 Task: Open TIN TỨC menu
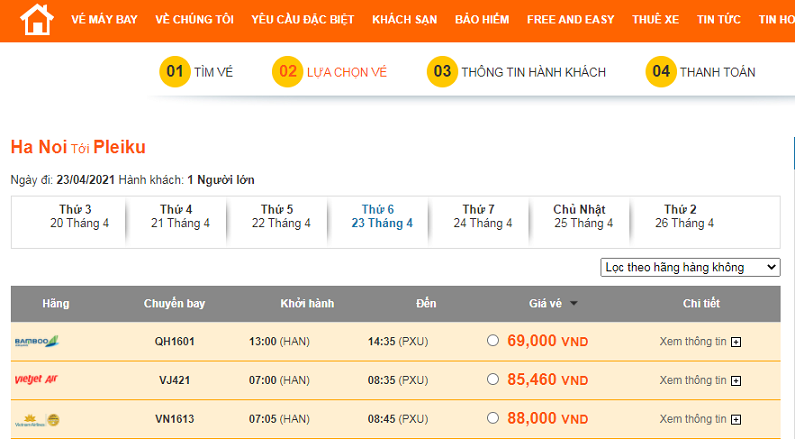[x=719, y=20]
